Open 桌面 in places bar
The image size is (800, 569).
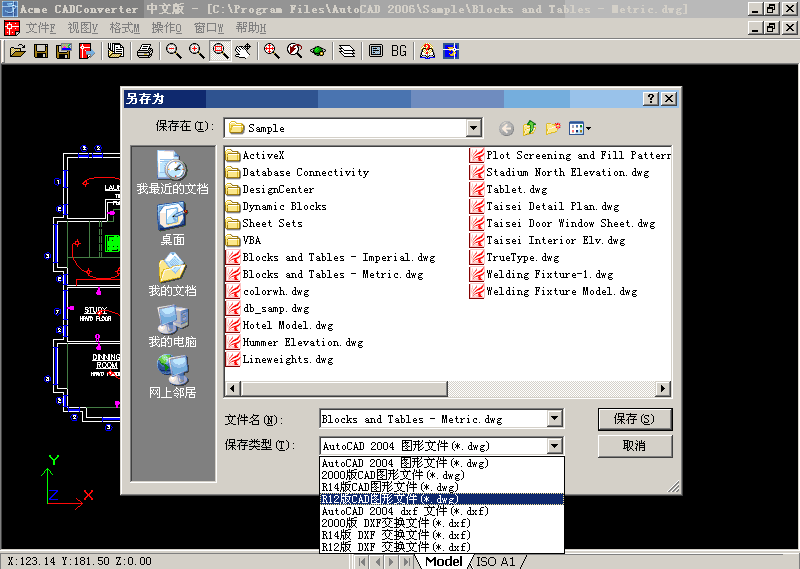point(172,224)
